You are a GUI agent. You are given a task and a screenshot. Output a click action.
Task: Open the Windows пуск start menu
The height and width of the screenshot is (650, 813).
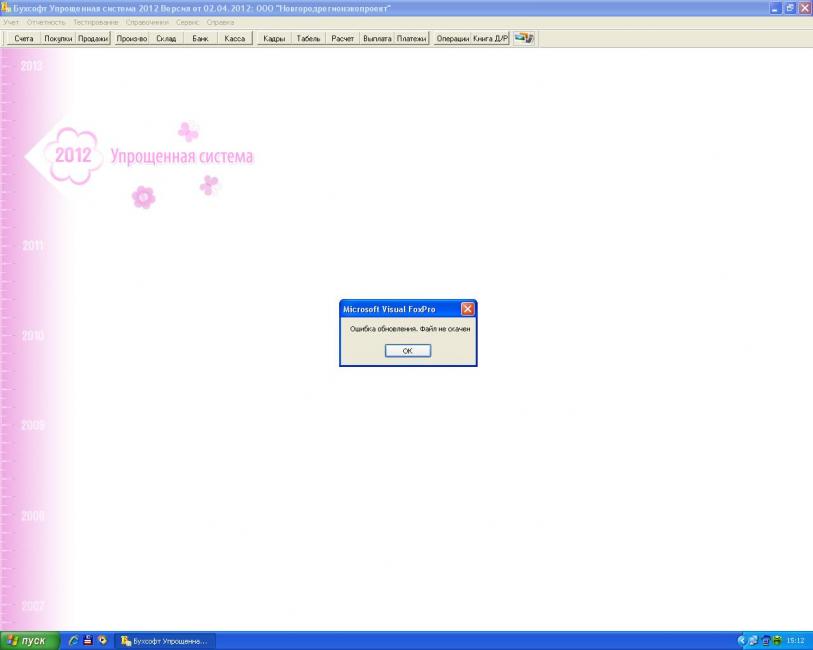click(x=30, y=640)
